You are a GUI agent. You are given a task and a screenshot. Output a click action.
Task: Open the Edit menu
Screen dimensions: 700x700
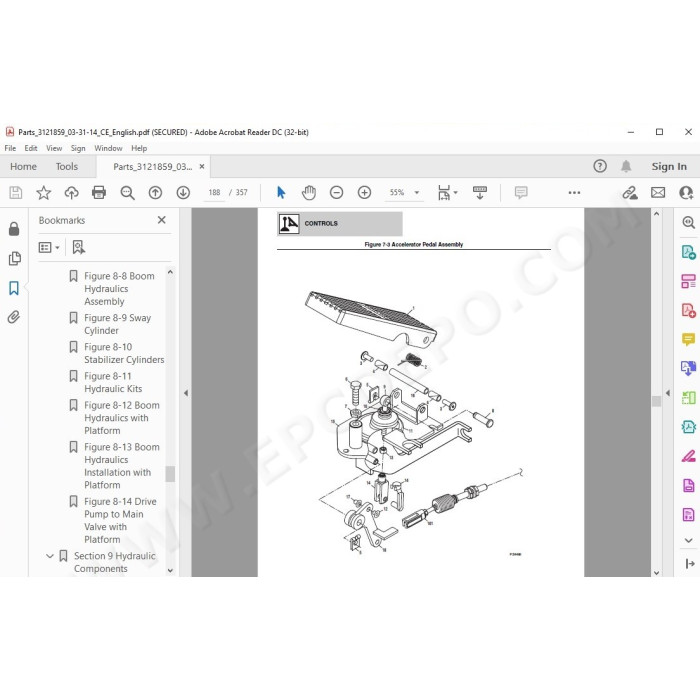31,148
